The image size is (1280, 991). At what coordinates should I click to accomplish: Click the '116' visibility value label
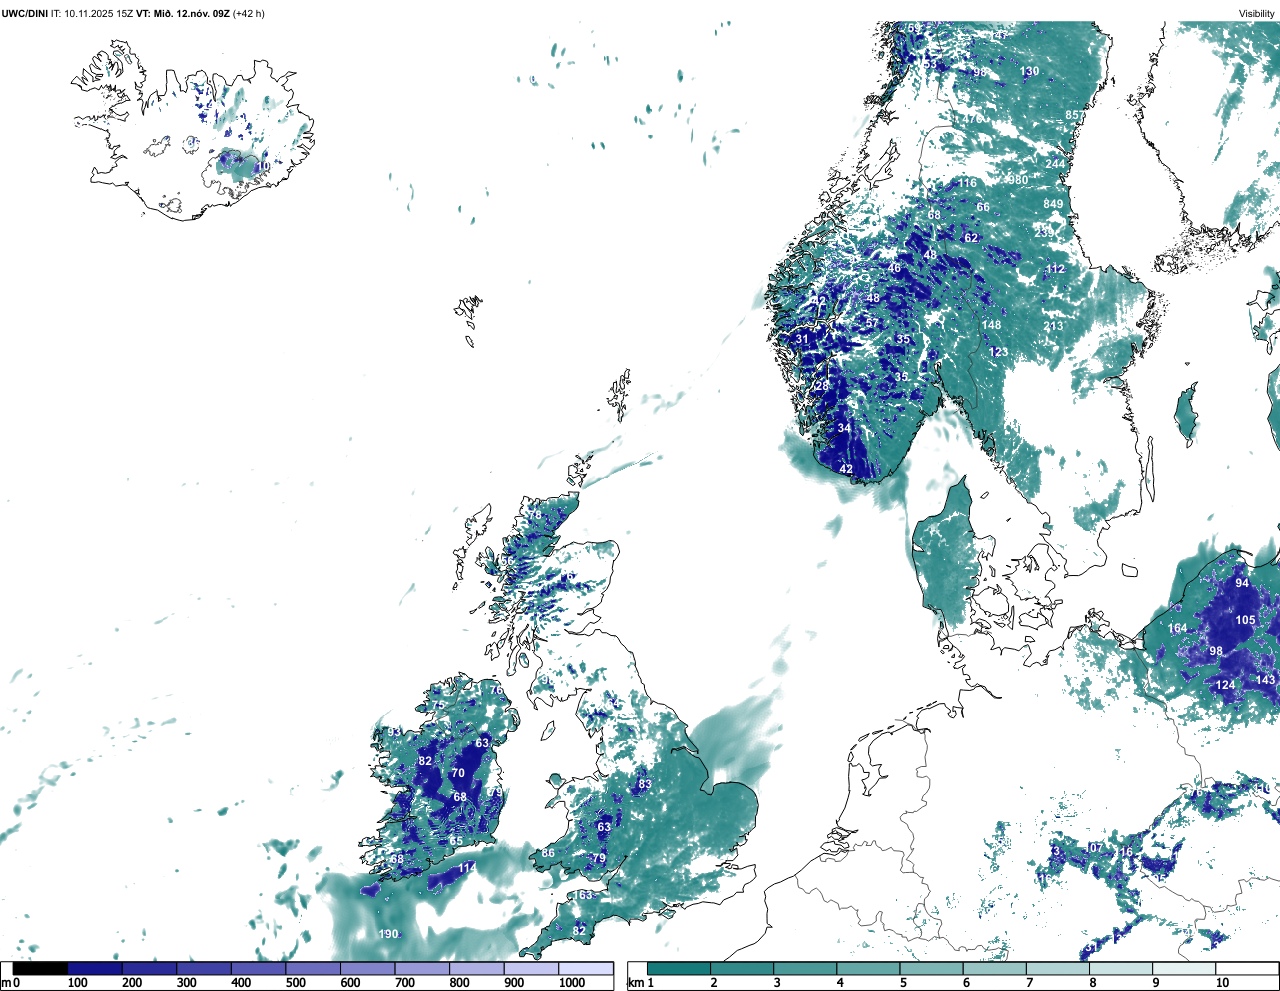[x=967, y=183]
